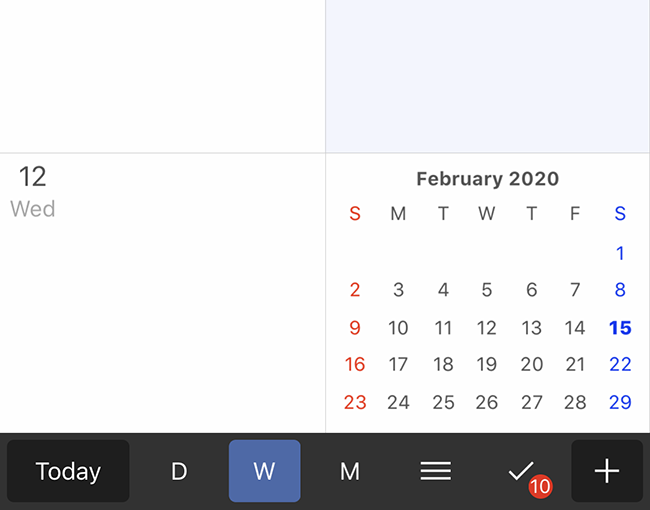This screenshot has width=650, height=510.
Task: Open the checkmark tasks icon
Action: [x=521, y=471]
